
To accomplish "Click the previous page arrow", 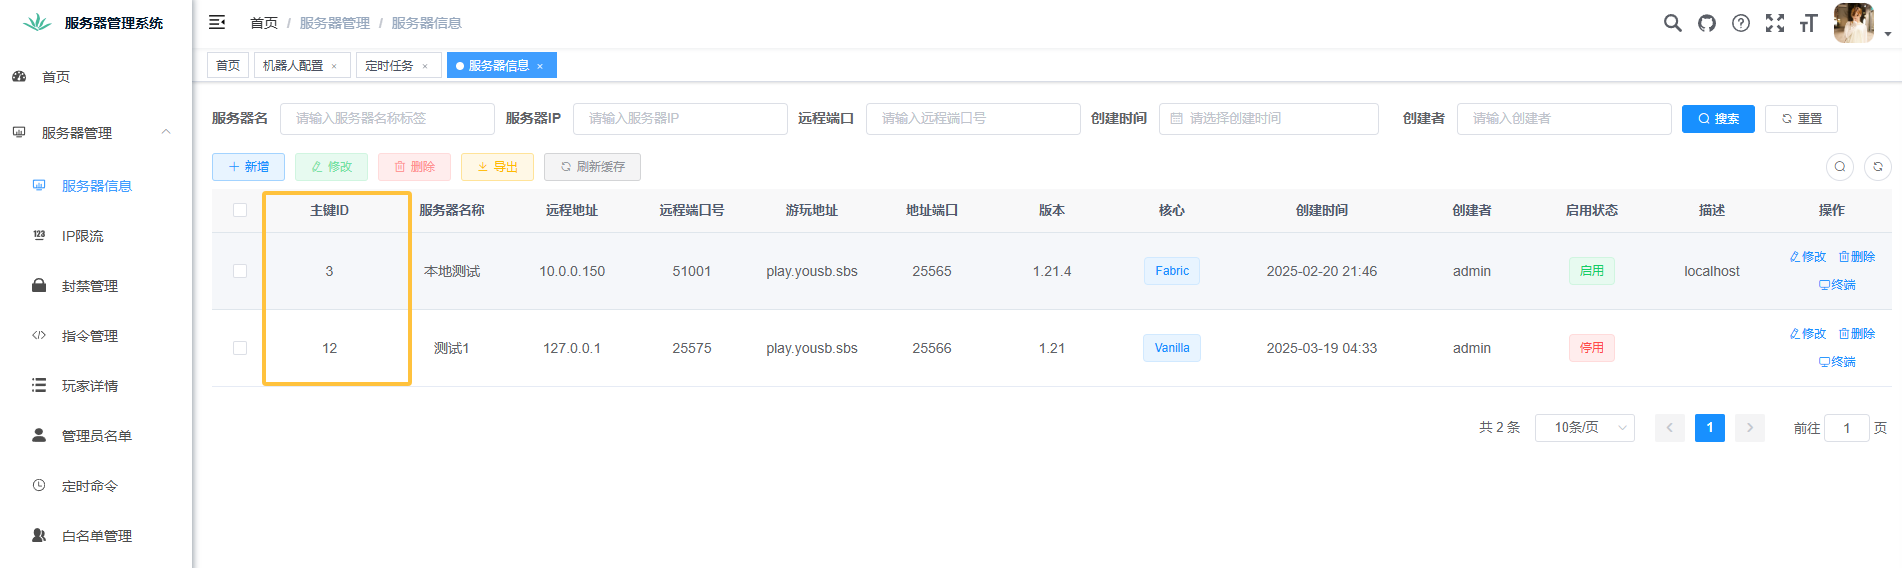I will (x=1670, y=428).
